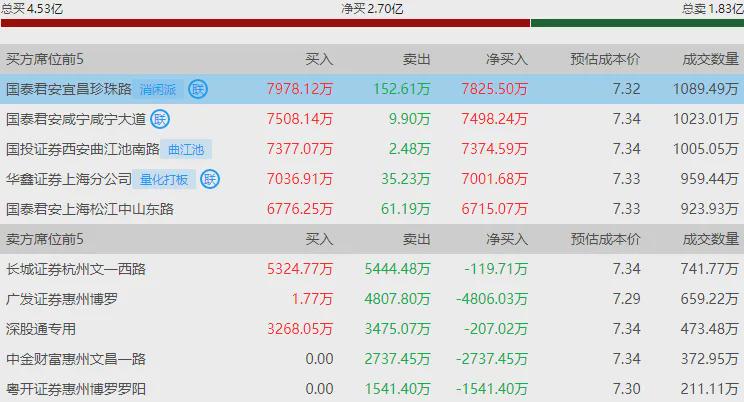Click 净买 2.70亿 label

coord(372,9)
